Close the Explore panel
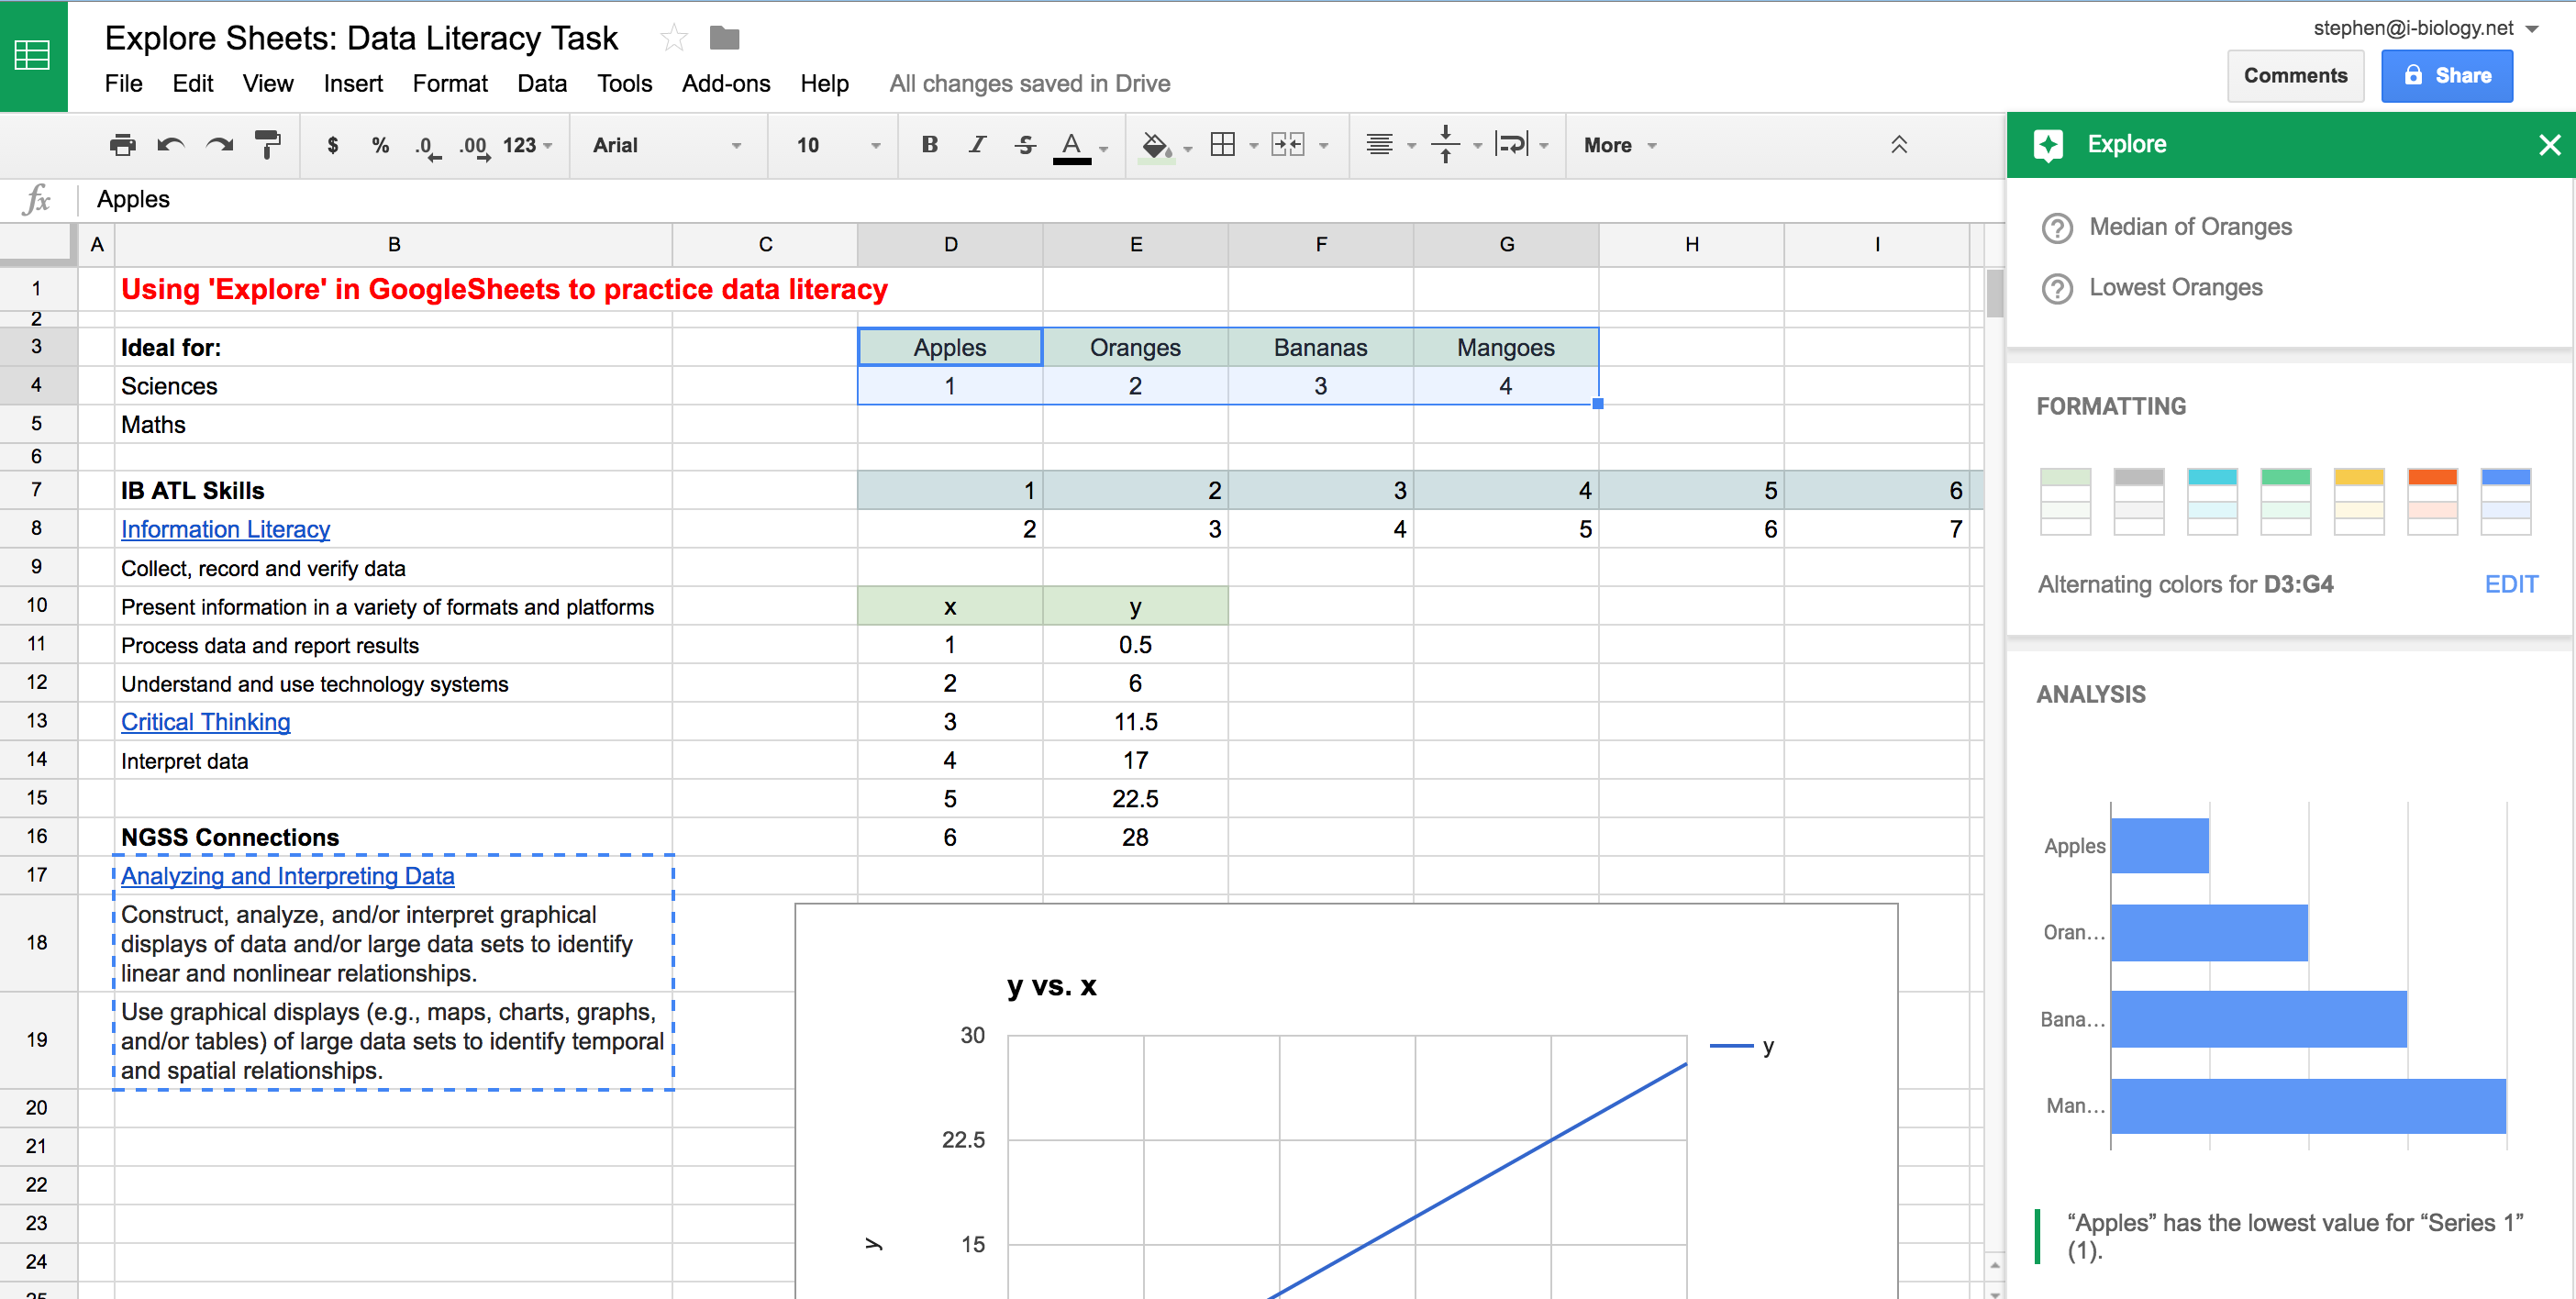Viewport: 2576px width, 1299px height. click(2549, 145)
